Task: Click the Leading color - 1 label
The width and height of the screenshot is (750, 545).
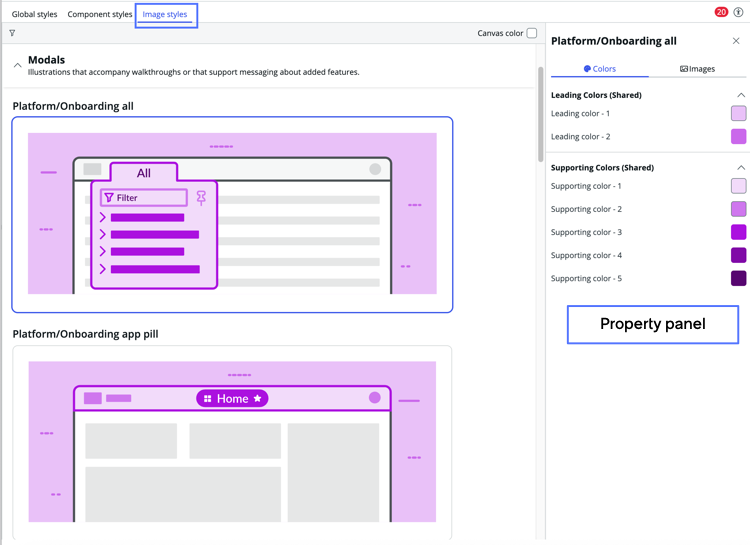Action: [580, 113]
